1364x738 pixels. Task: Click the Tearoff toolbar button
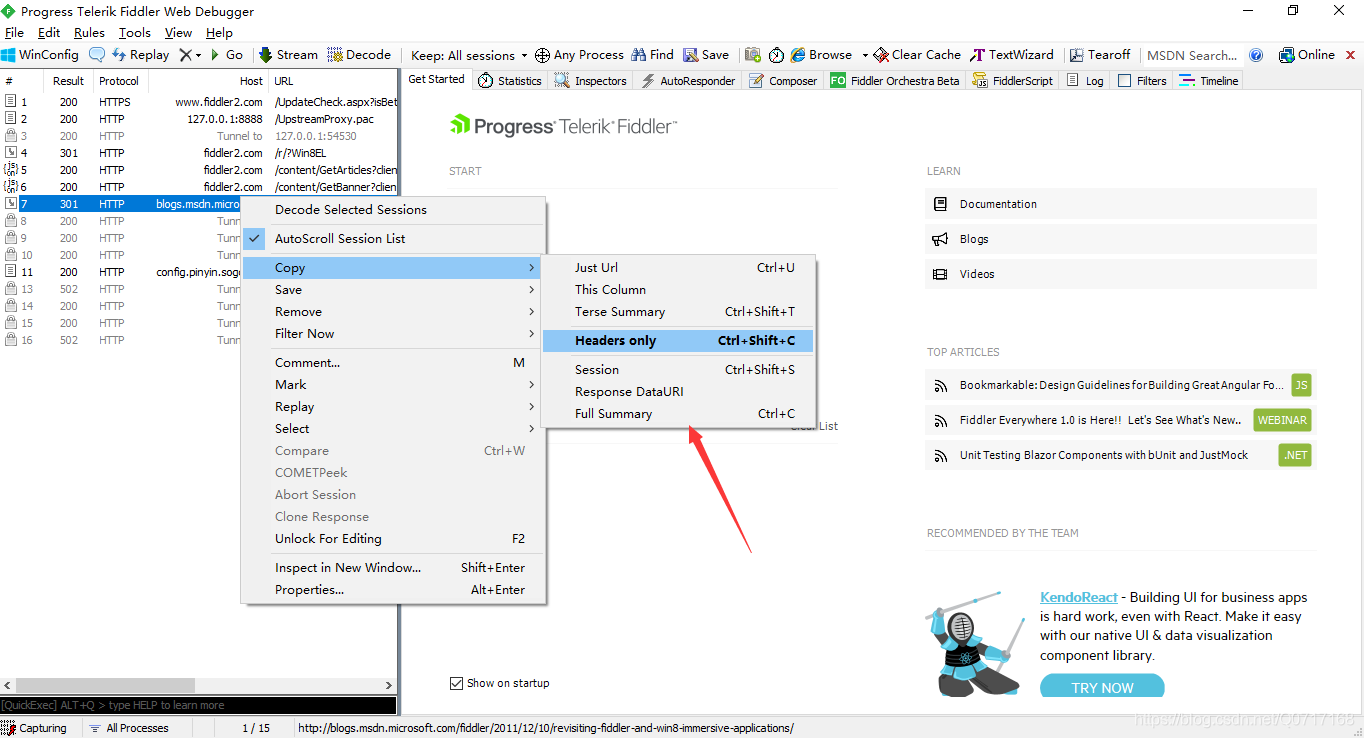(x=1100, y=55)
